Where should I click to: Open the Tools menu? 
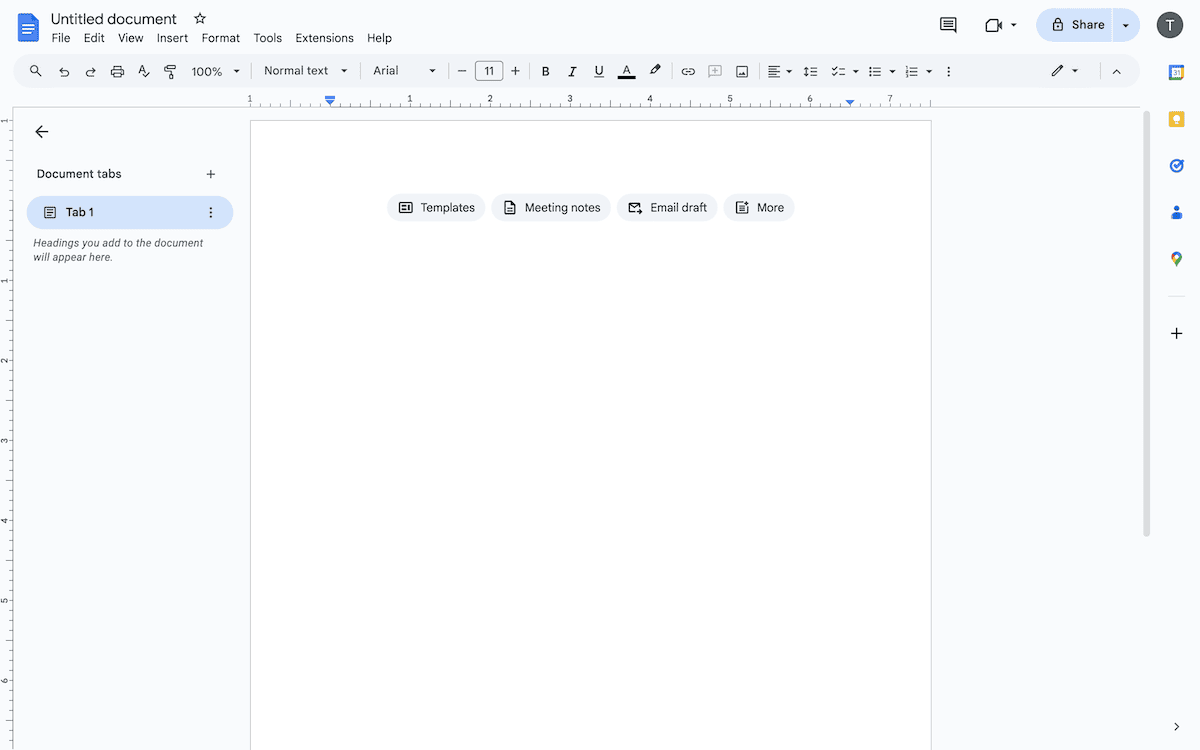[268, 38]
